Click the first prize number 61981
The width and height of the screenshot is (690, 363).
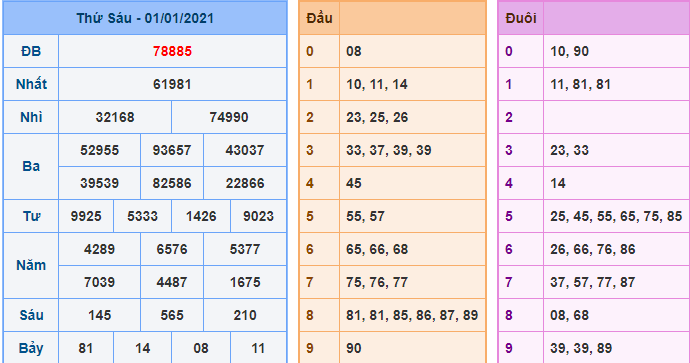tap(172, 84)
